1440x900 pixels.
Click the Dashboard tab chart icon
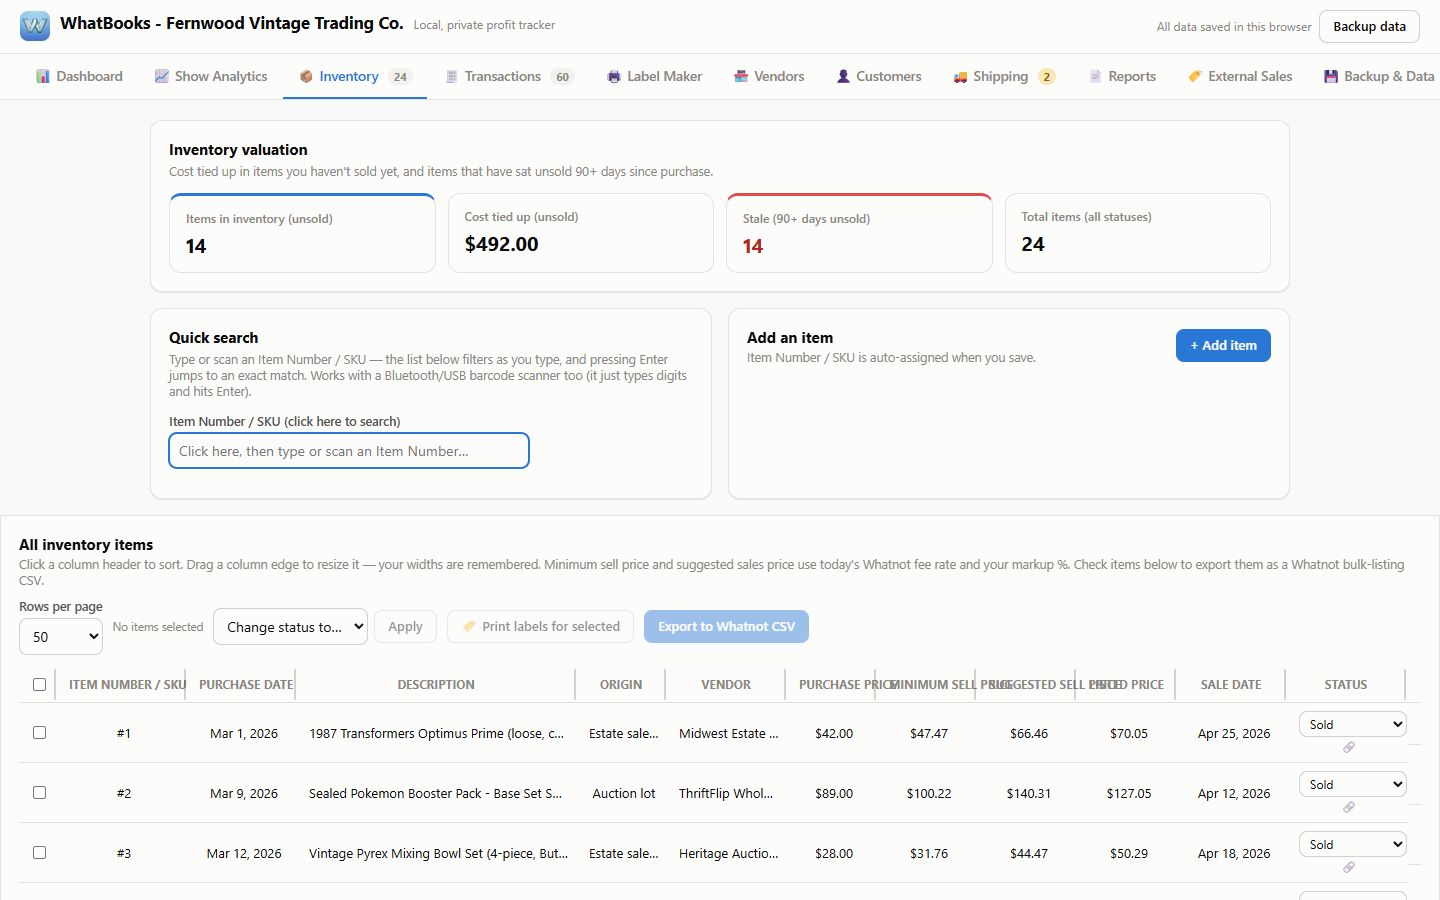[43, 76]
